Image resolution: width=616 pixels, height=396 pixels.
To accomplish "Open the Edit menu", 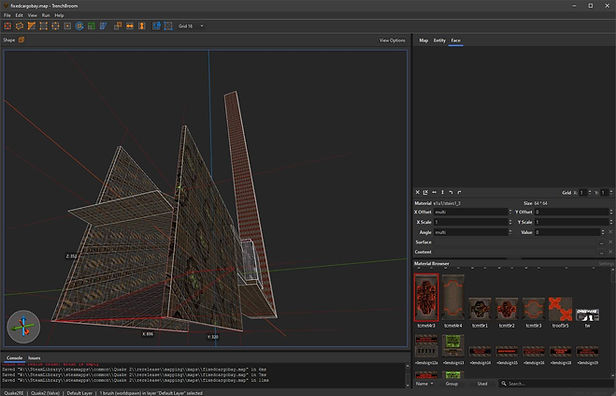I will 19,15.
